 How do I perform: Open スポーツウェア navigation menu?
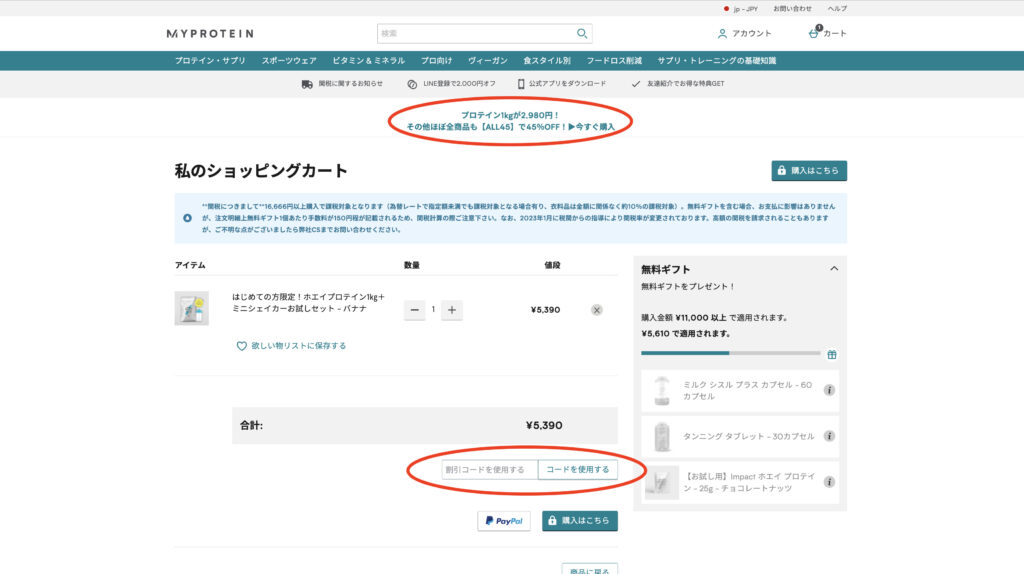tap(289, 61)
